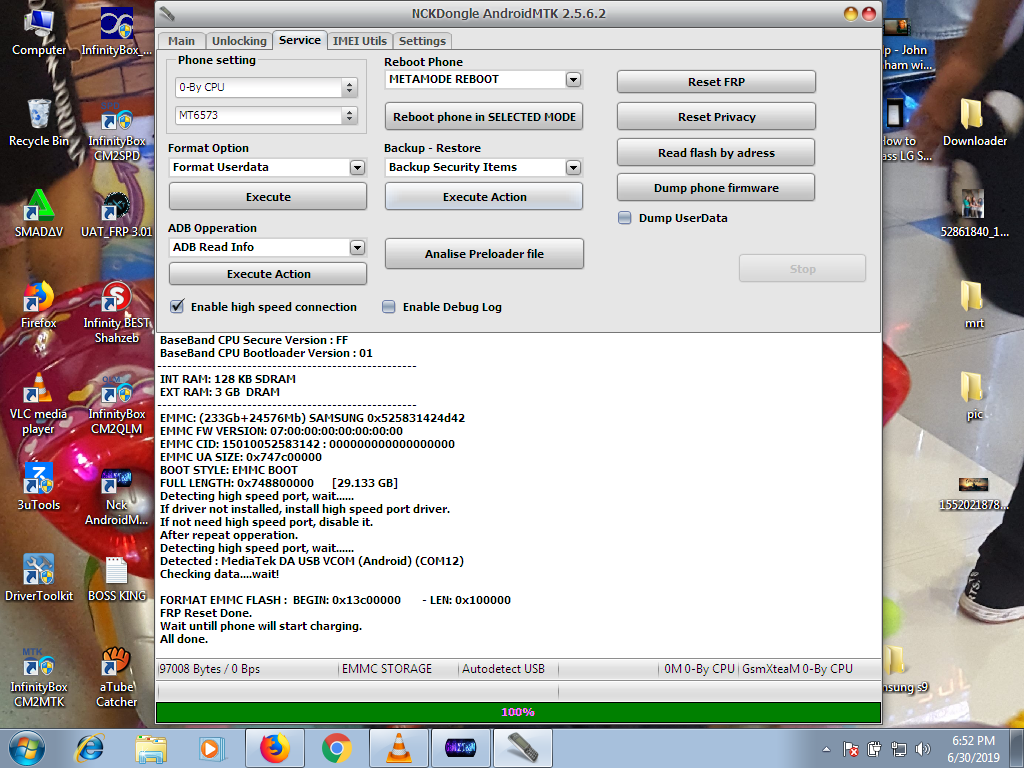
Task: Launch UAT_FRP 3.01 desktop shortcut
Action: [116, 214]
